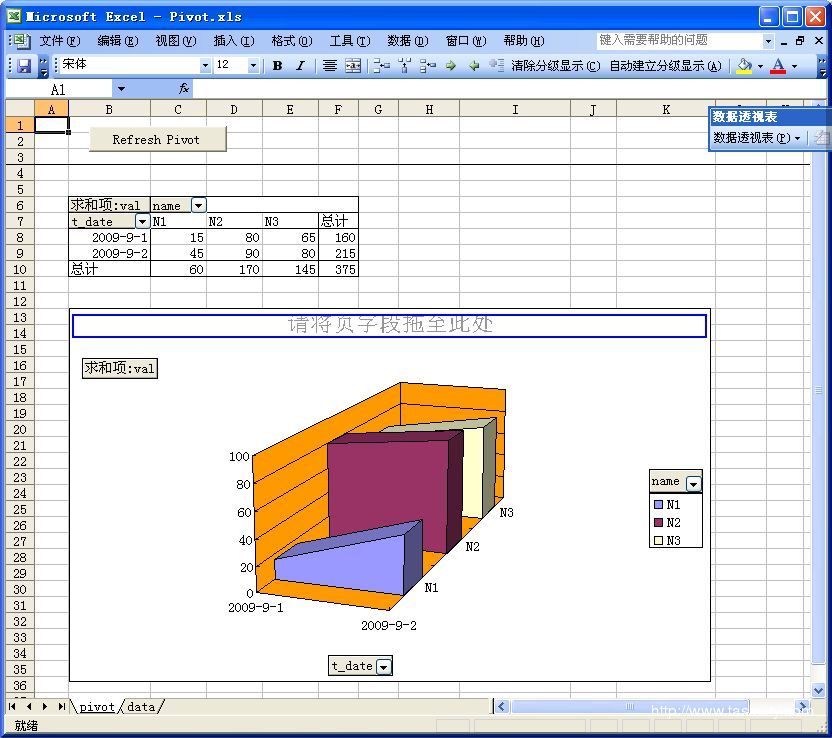The width and height of the screenshot is (832, 738).
Task: Click the Name Box showing A1
Action: [58, 89]
